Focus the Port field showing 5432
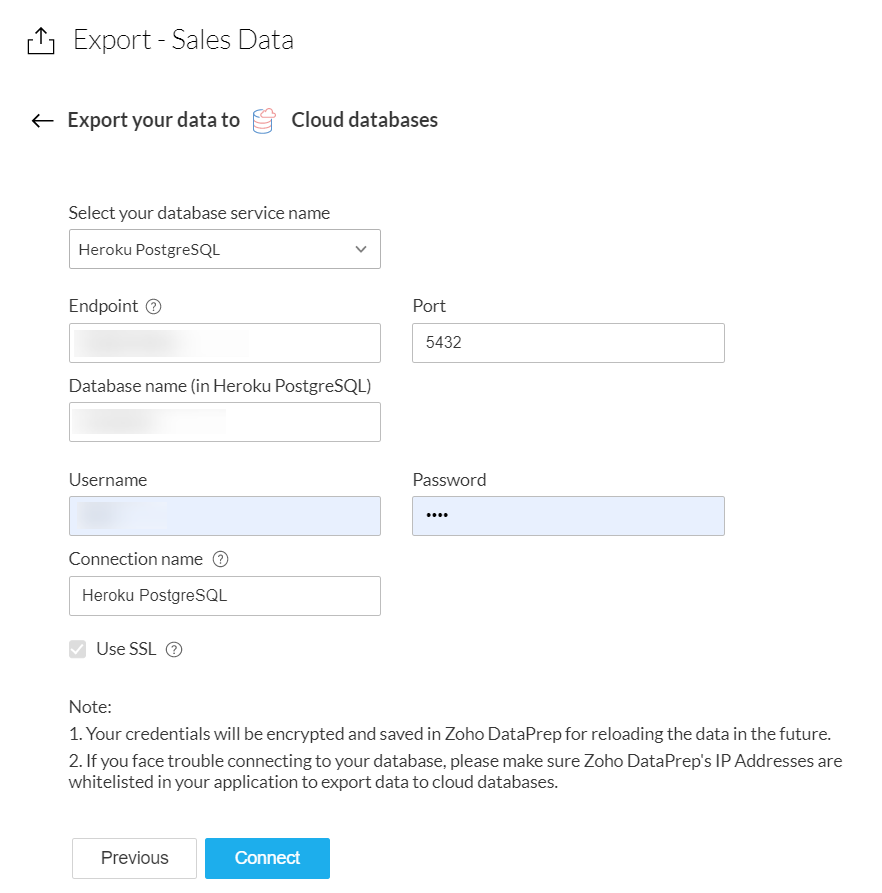Viewport: 882px width, 893px height. coord(568,343)
